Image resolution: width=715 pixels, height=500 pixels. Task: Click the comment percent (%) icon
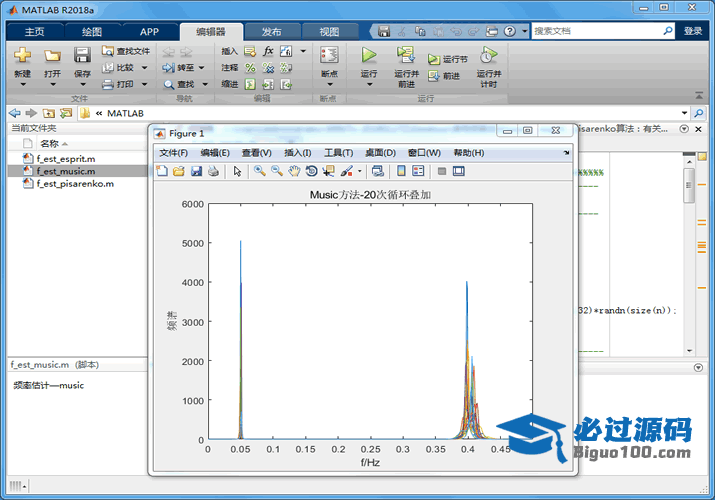click(250, 68)
